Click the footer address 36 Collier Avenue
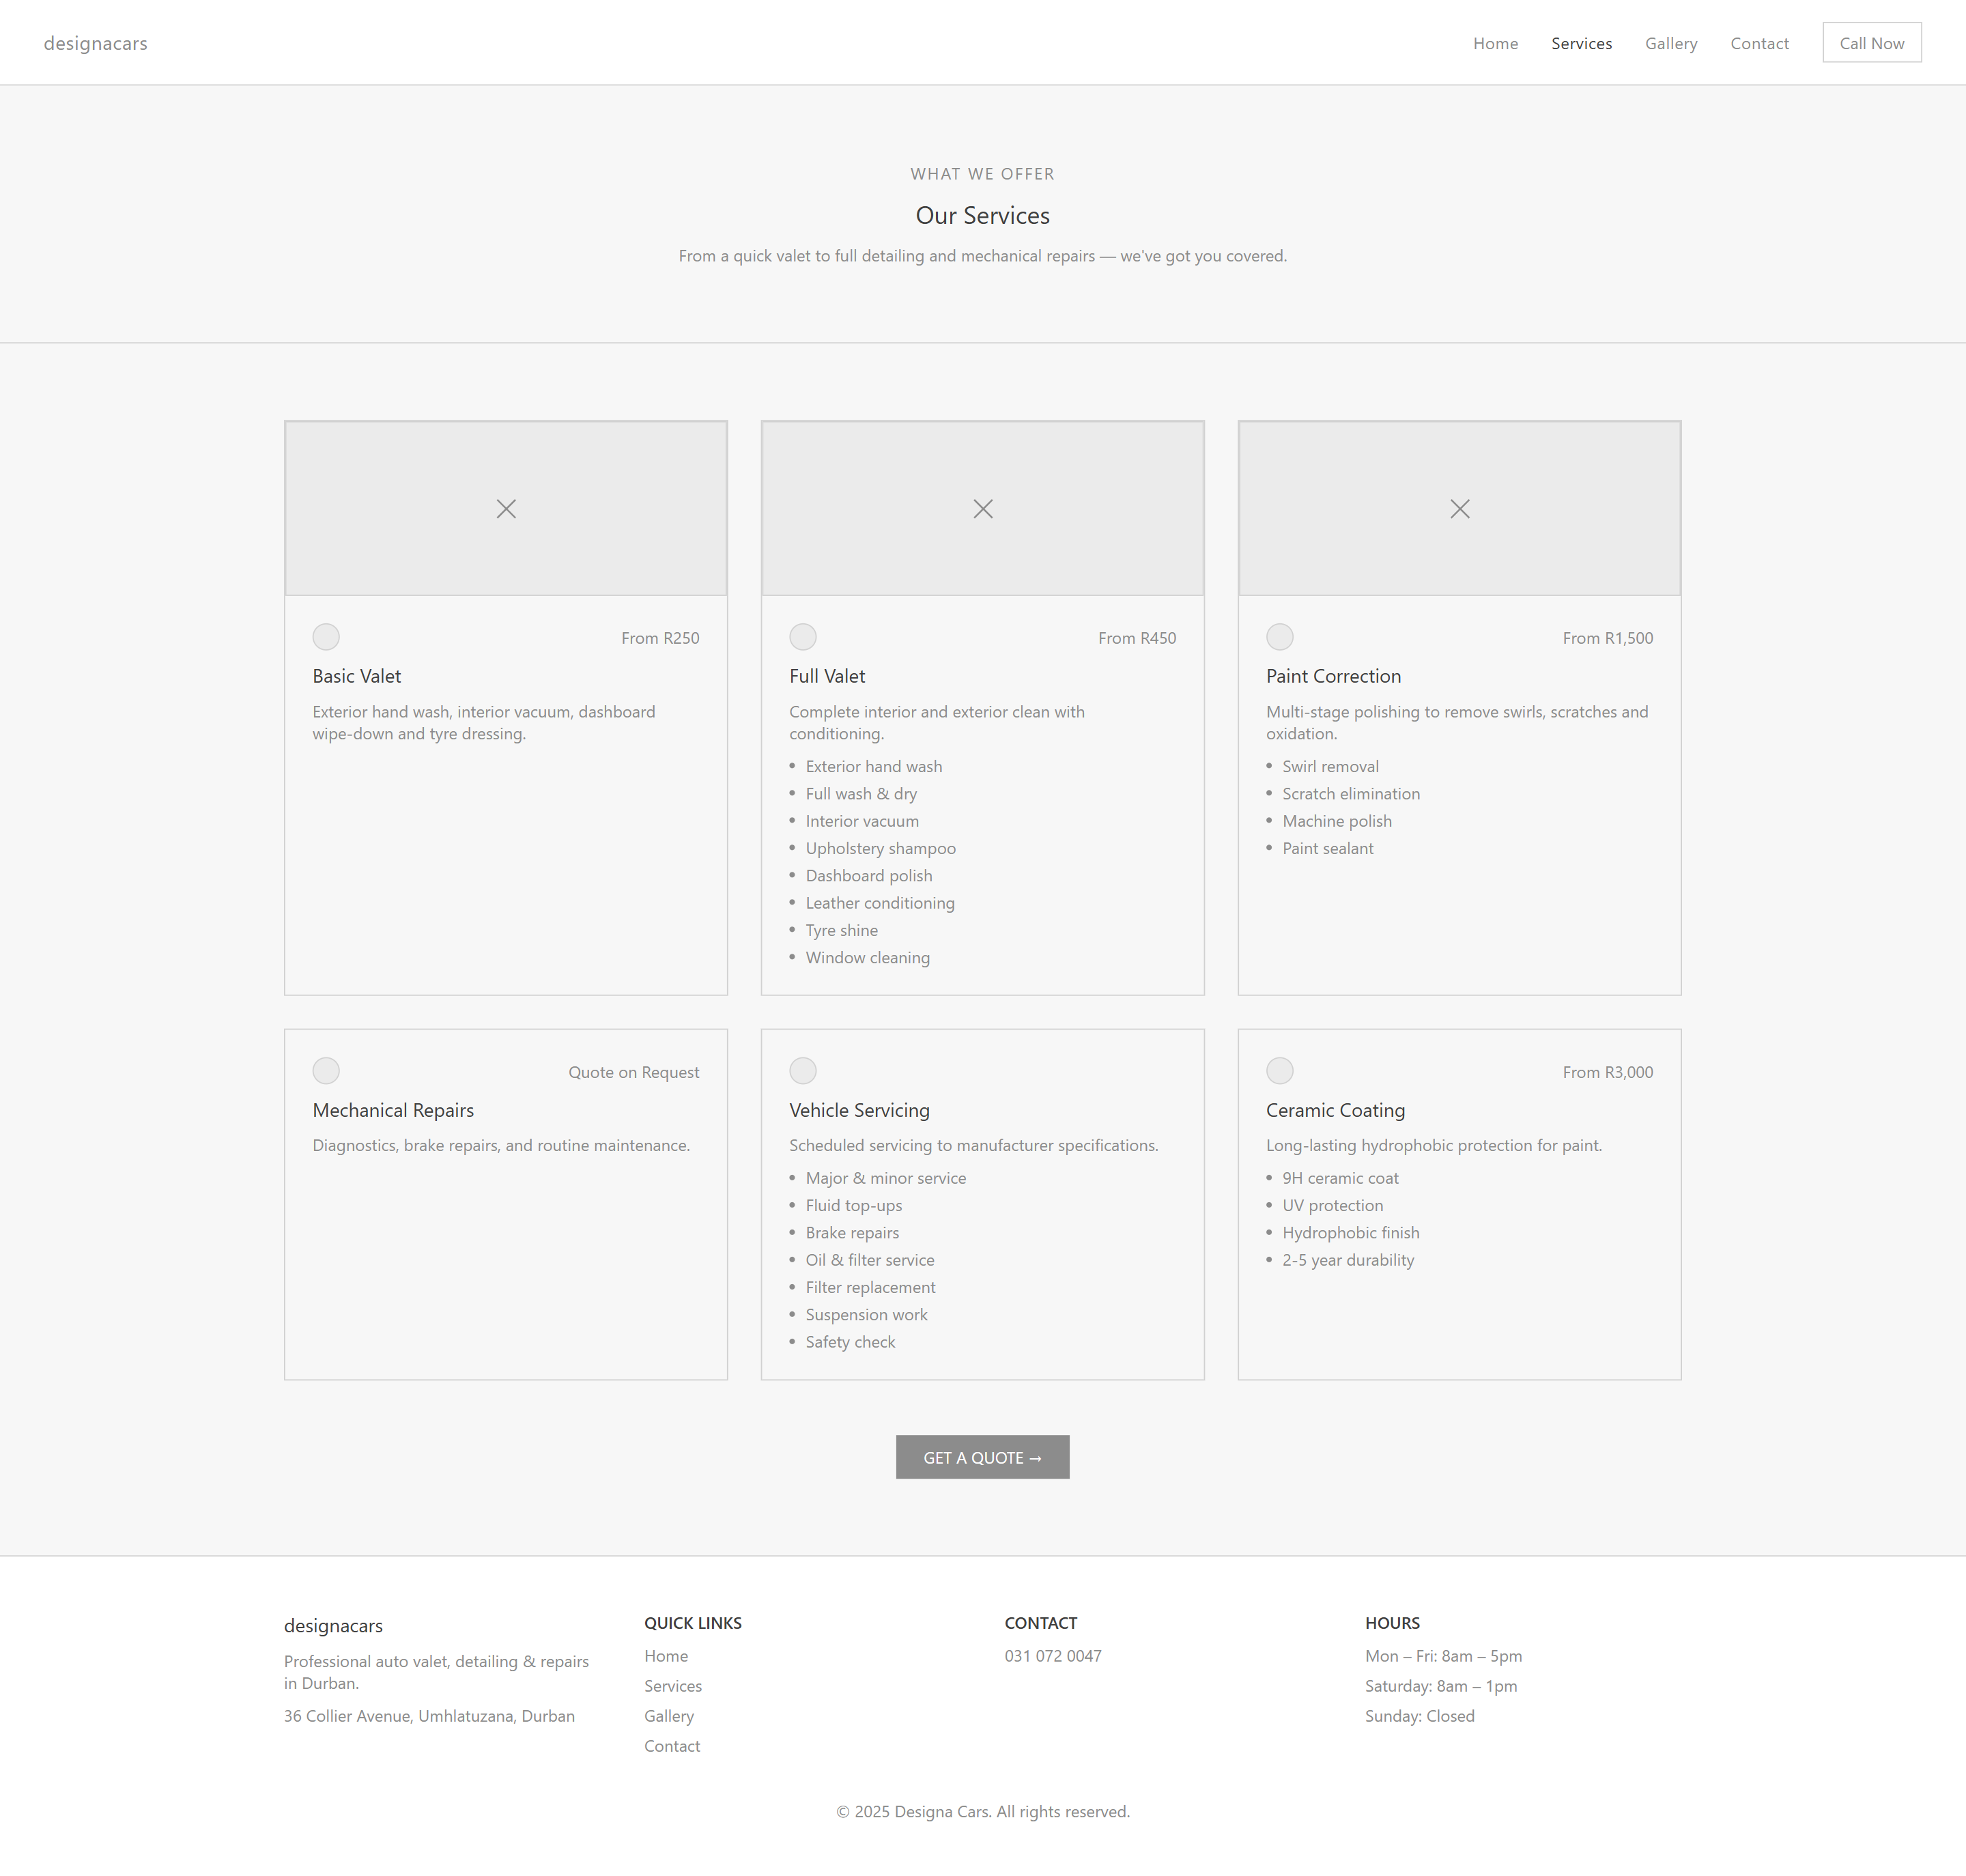This screenshot has width=1966, height=1876. [x=429, y=1716]
